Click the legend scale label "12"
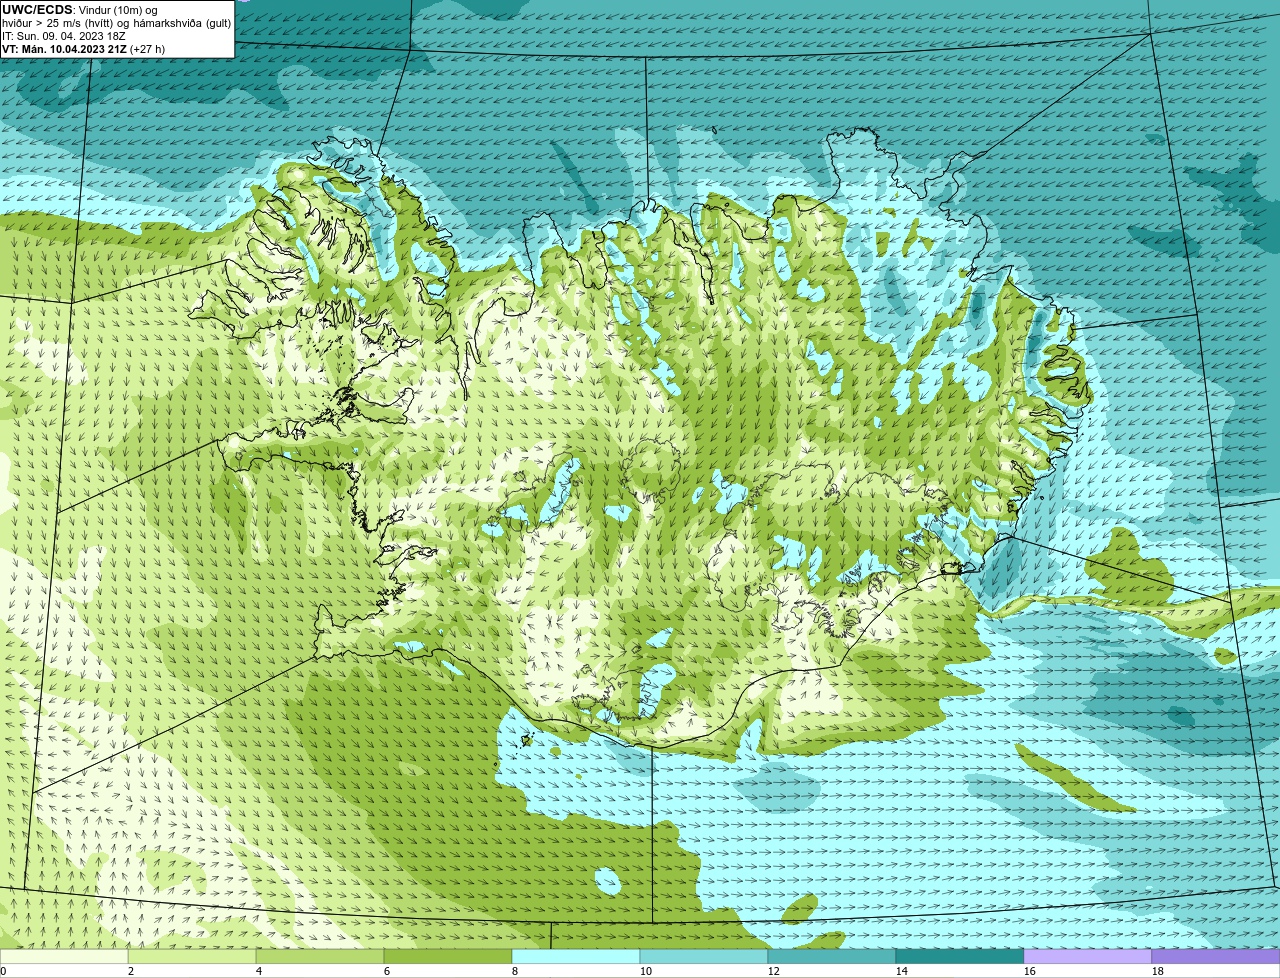 (774, 971)
